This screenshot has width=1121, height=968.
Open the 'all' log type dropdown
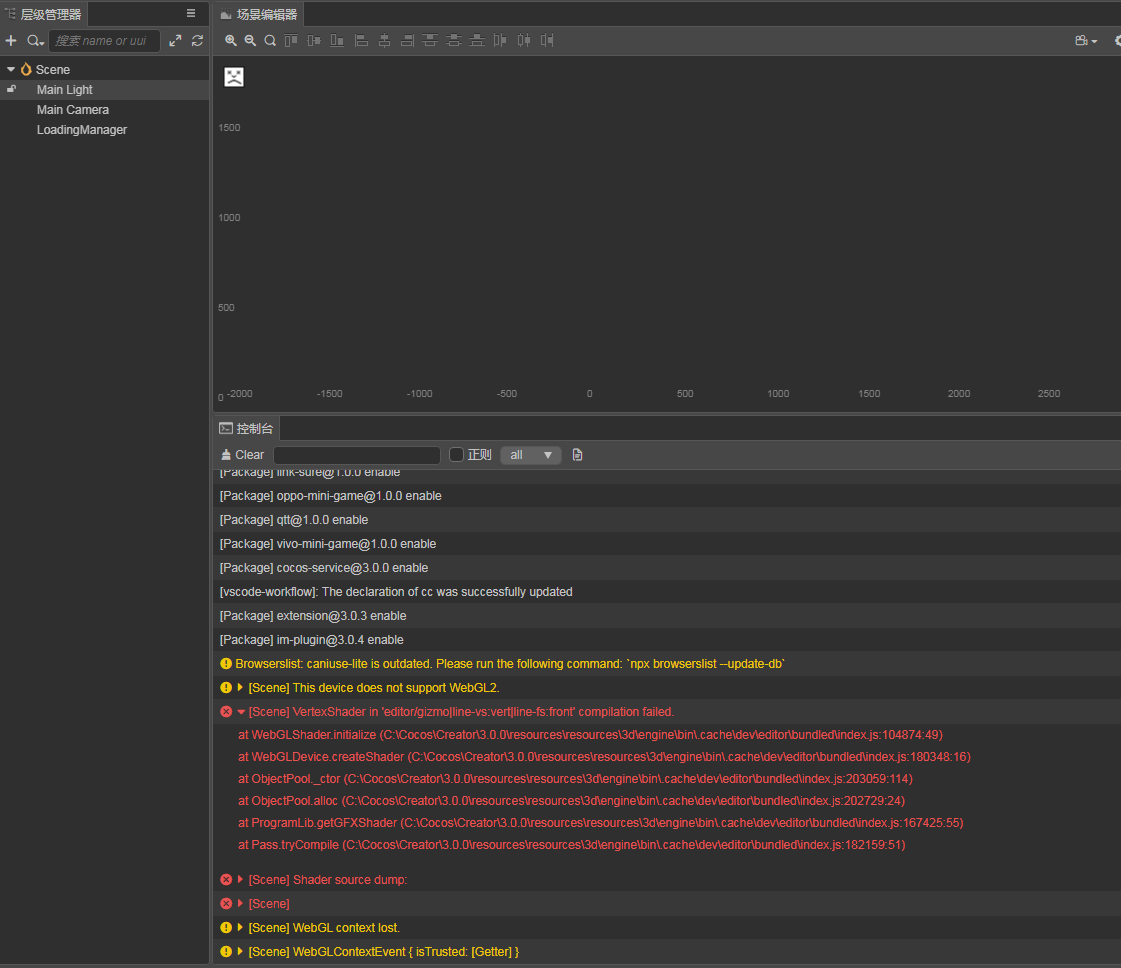pos(530,455)
